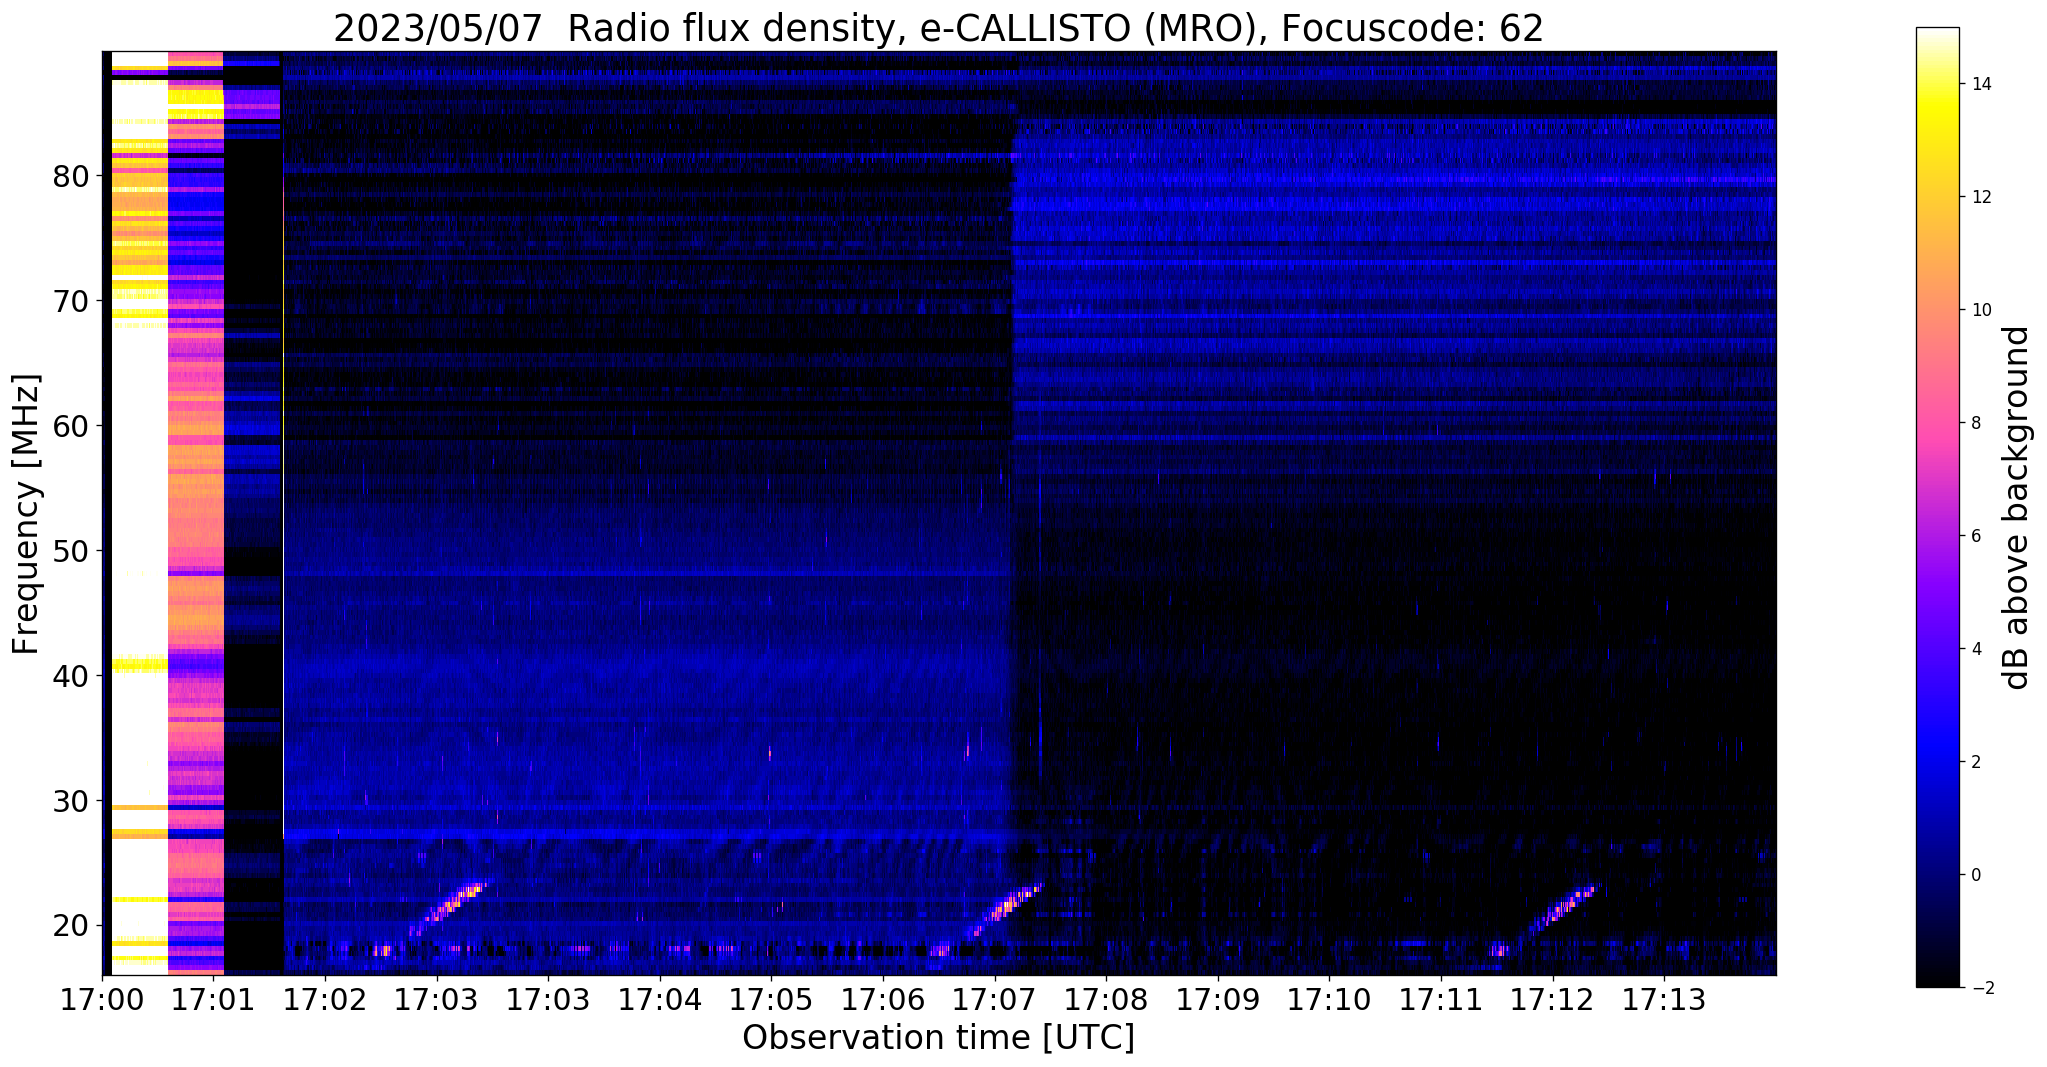This screenshot has height=1067, width=2047.
Task: Select the 17:08 tick label on time axis
Action: point(1106,1000)
